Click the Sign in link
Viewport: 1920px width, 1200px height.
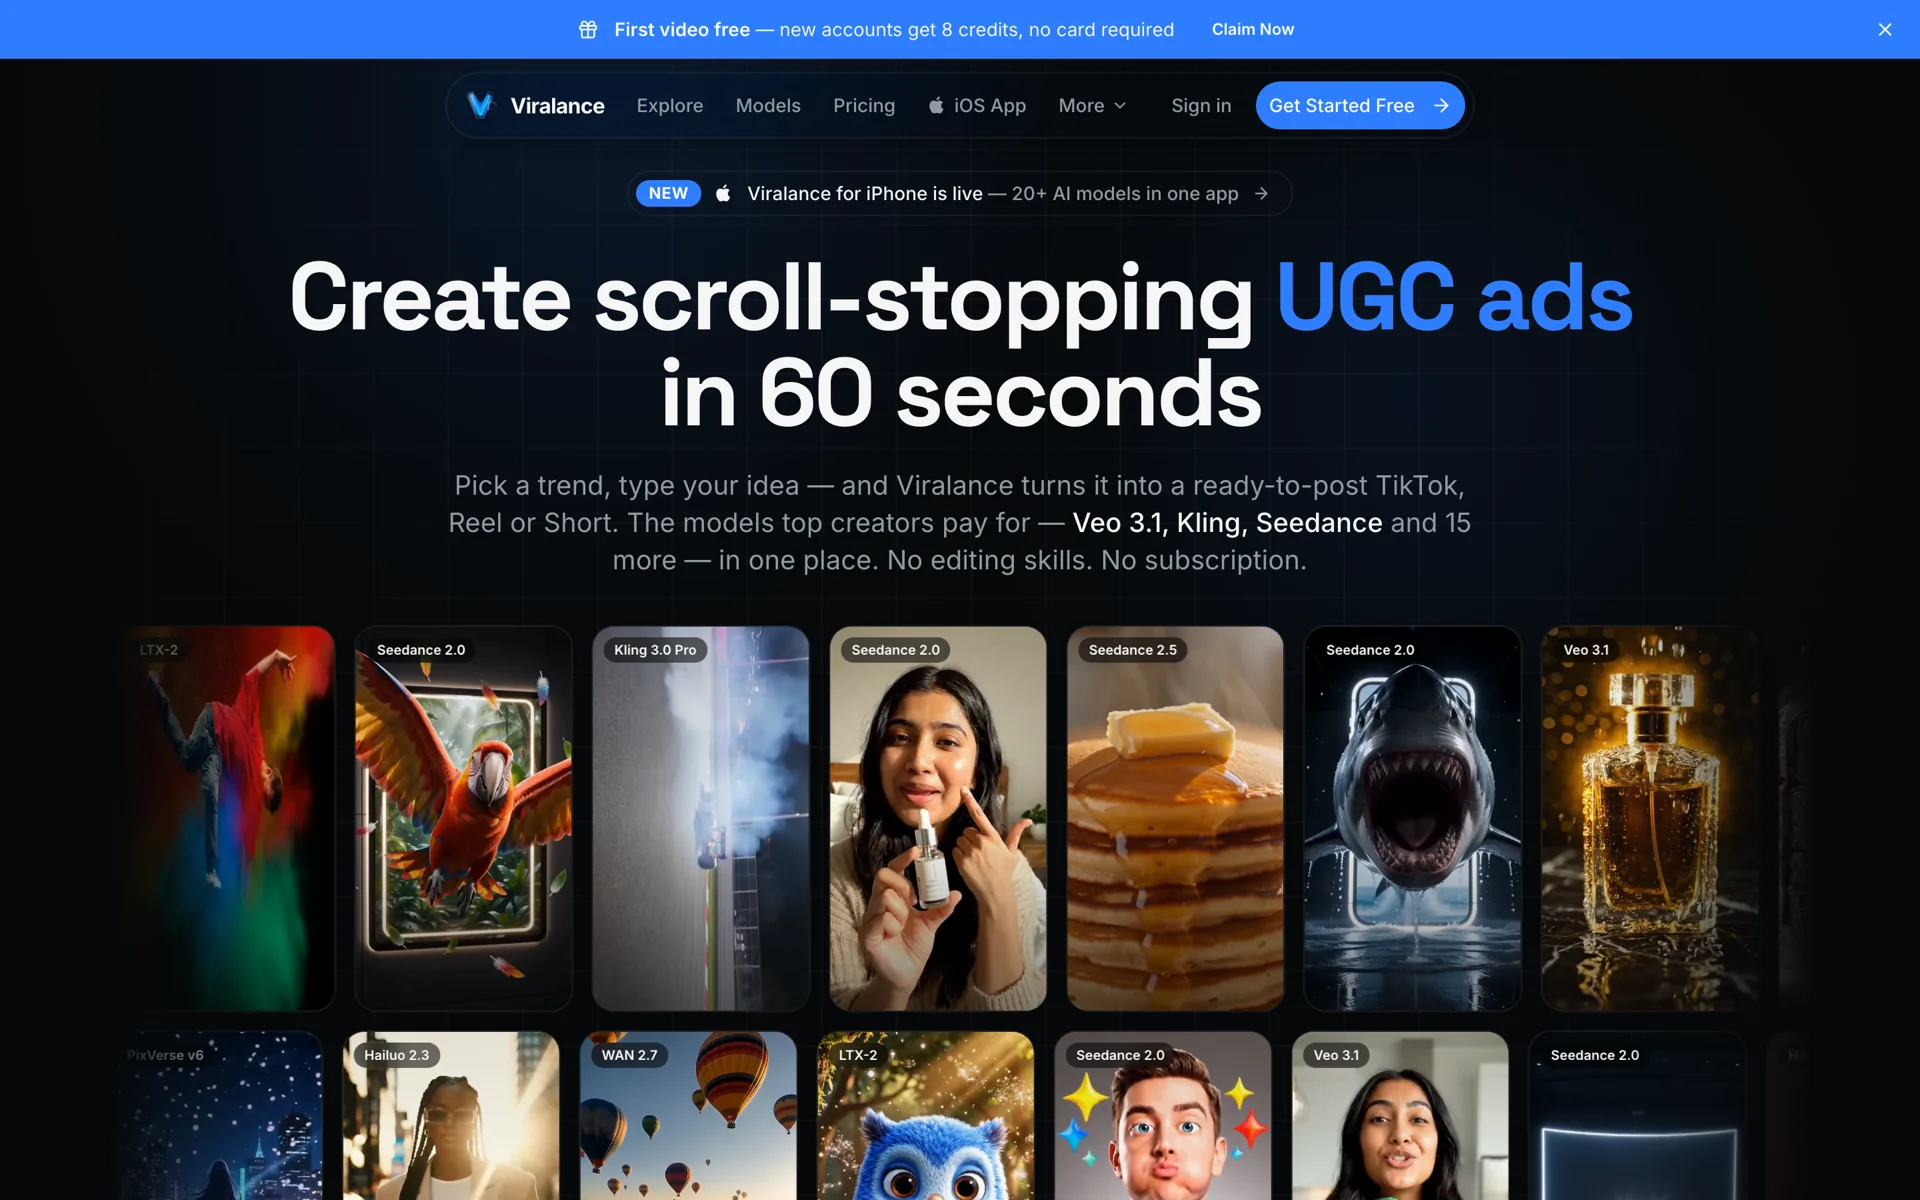[1201, 105]
